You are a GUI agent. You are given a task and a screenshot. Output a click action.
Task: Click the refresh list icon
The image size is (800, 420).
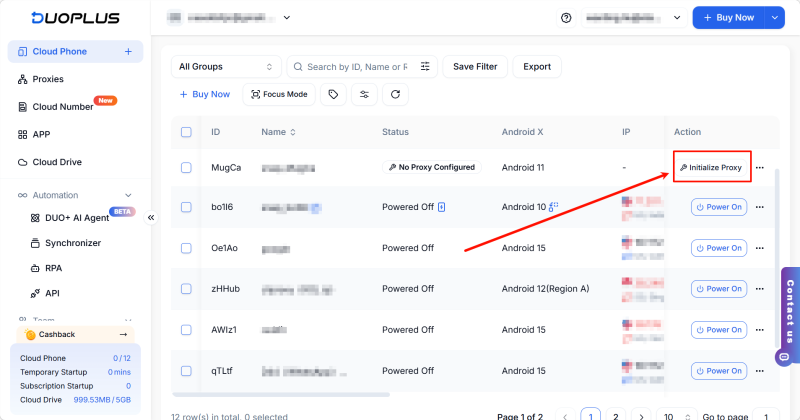396,94
